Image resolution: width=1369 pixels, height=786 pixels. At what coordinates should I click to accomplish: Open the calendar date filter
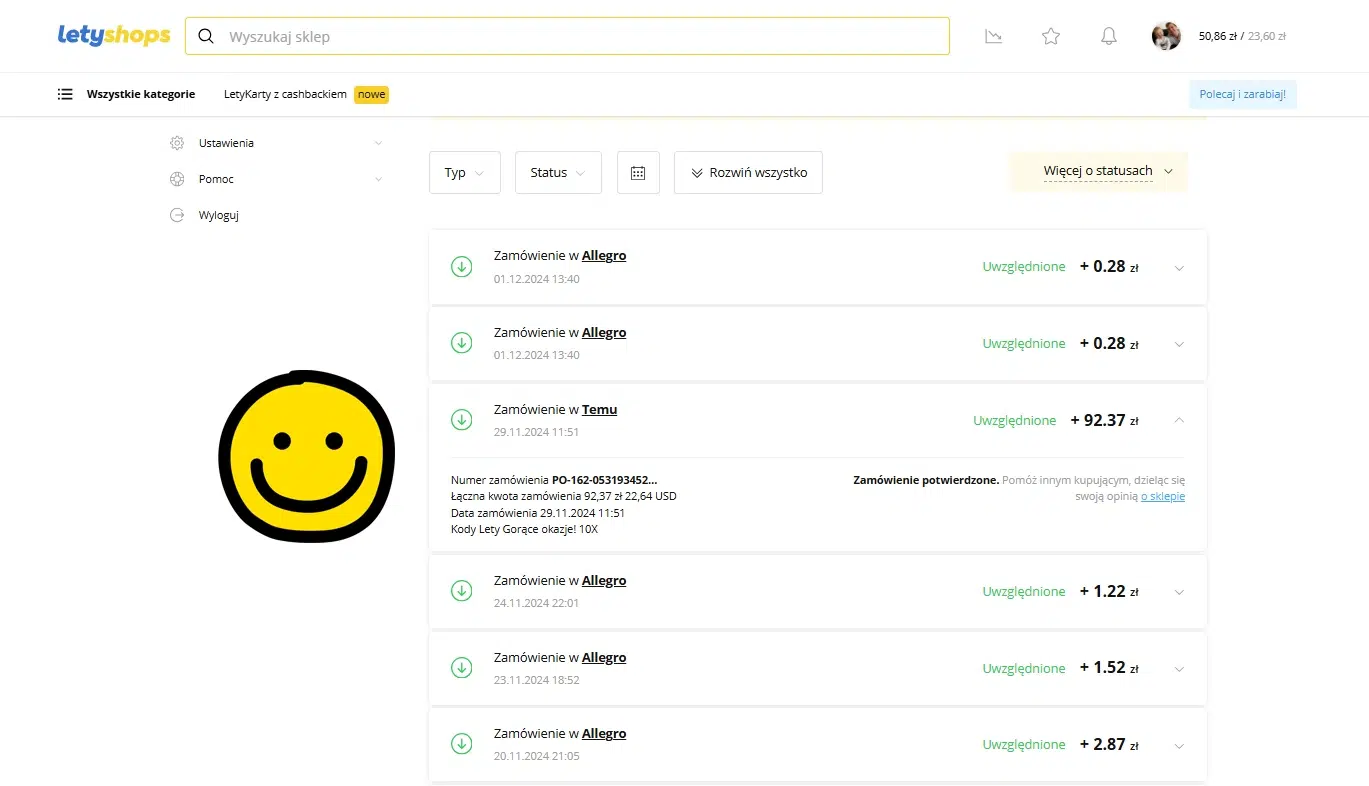(638, 173)
